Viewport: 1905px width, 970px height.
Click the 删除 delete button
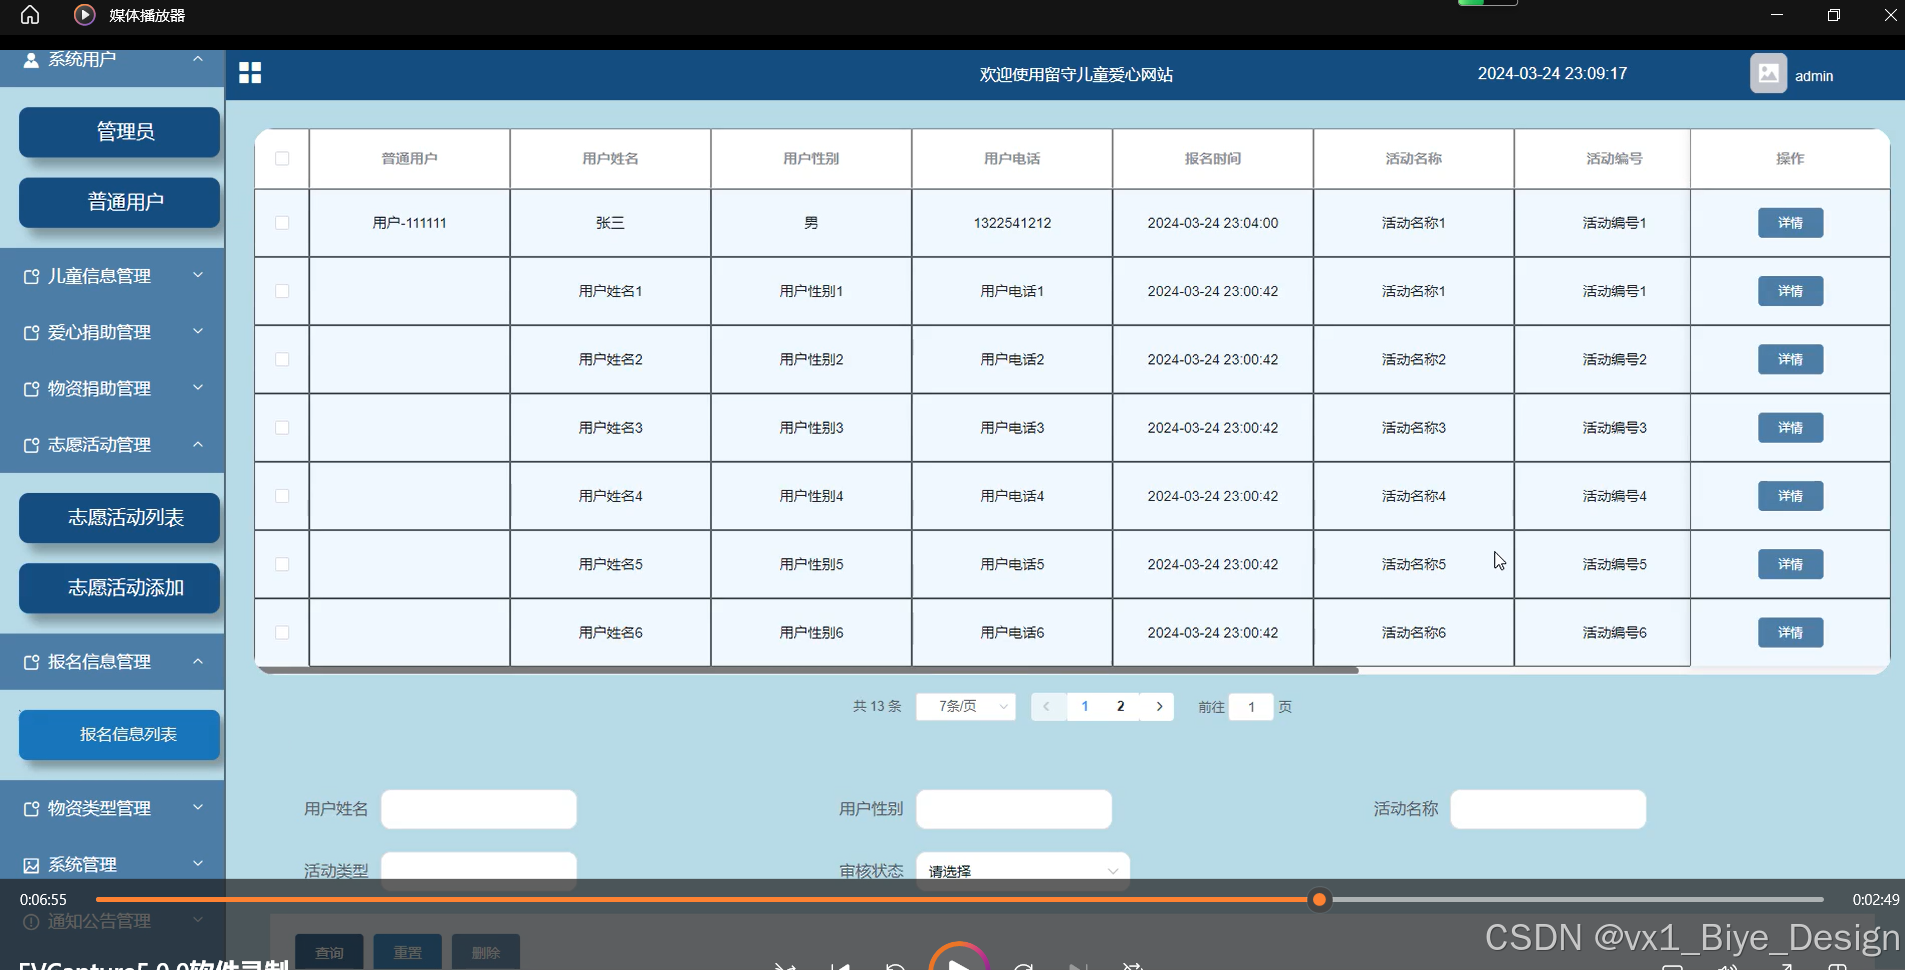pyautogui.click(x=485, y=952)
